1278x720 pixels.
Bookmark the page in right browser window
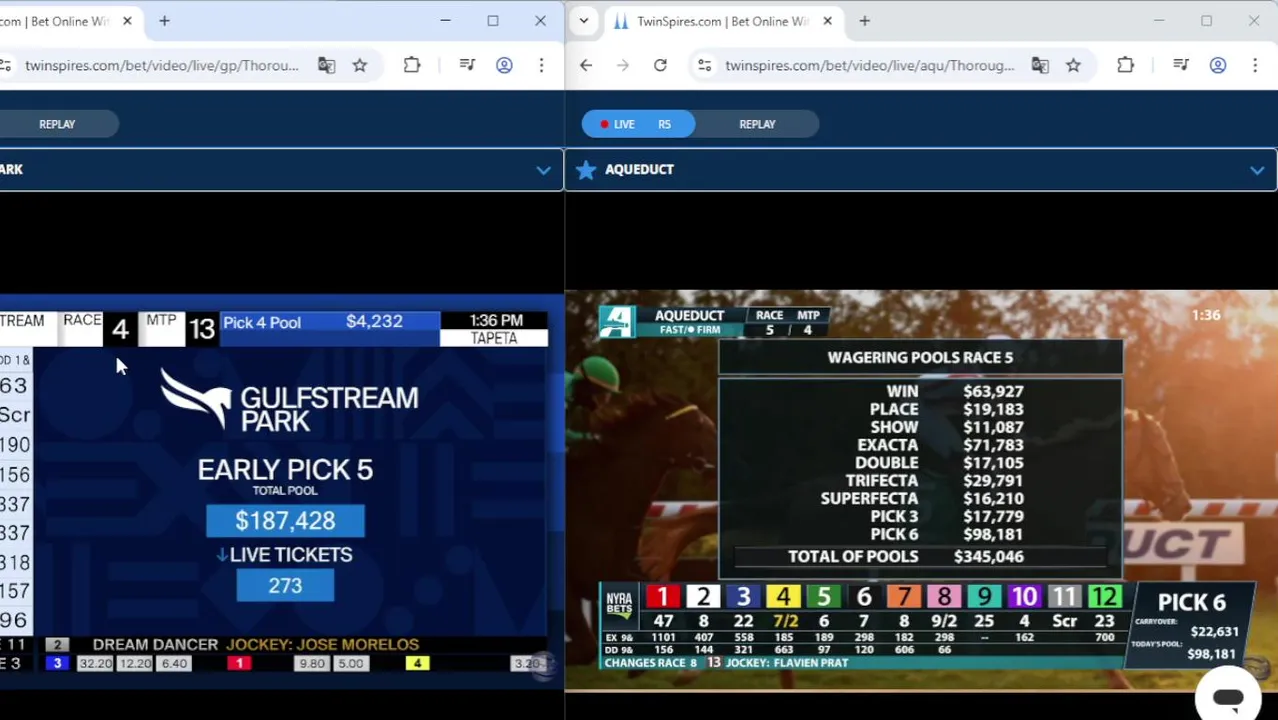pyautogui.click(x=1073, y=65)
